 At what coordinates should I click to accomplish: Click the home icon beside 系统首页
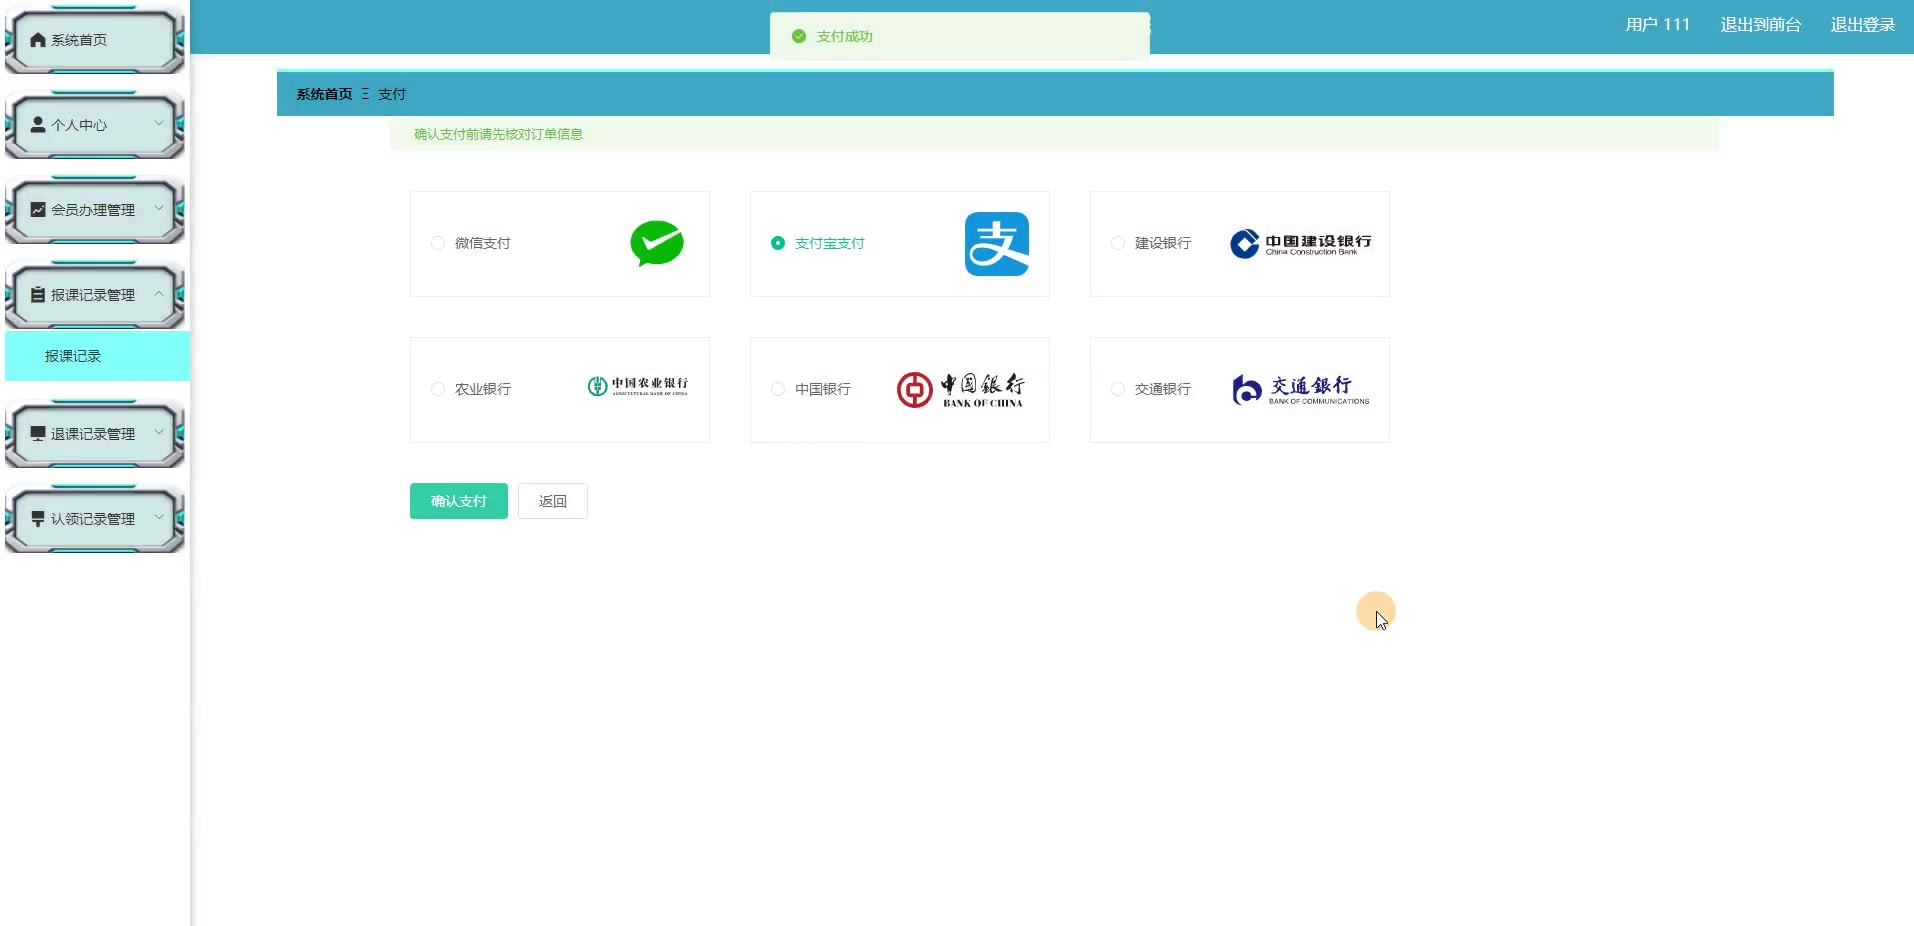click(x=38, y=40)
